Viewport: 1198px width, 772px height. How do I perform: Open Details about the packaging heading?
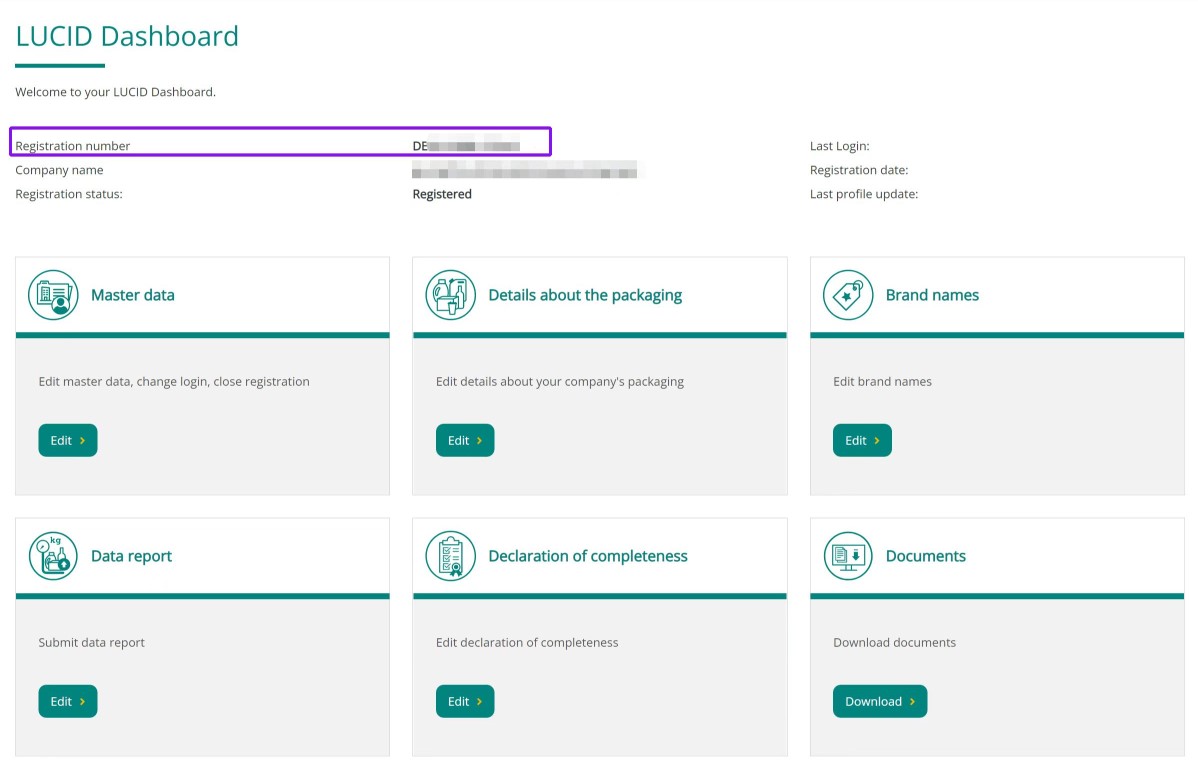(584, 295)
